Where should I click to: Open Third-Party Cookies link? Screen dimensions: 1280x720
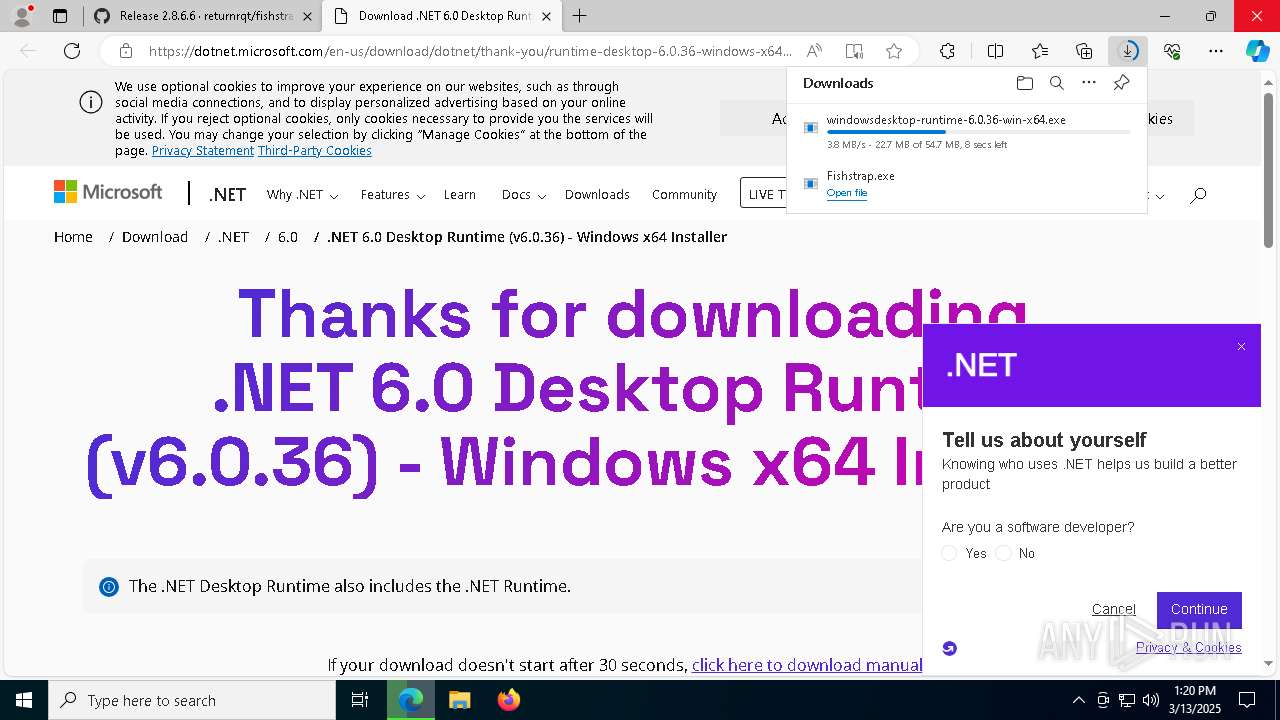click(315, 150)
